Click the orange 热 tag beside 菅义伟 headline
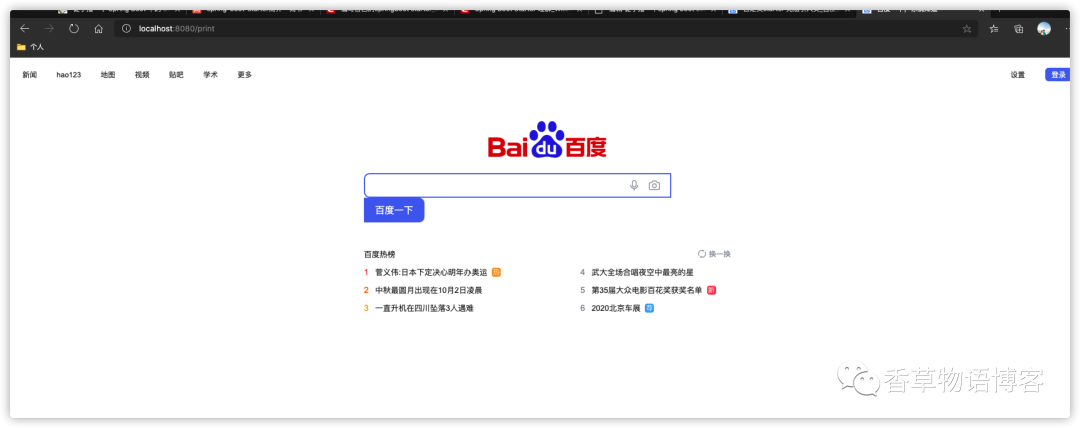This screenshot has width=1080, height=428. [497, 272]
